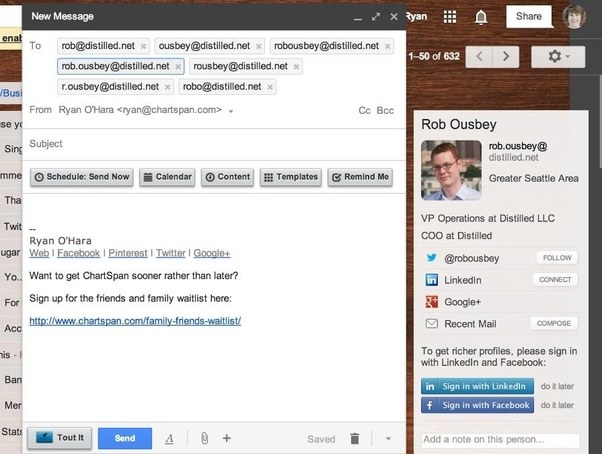Screen dimensions: 602x454
Task: Click the Subject field
Action: pyautogui.click(x=214, y=144)
